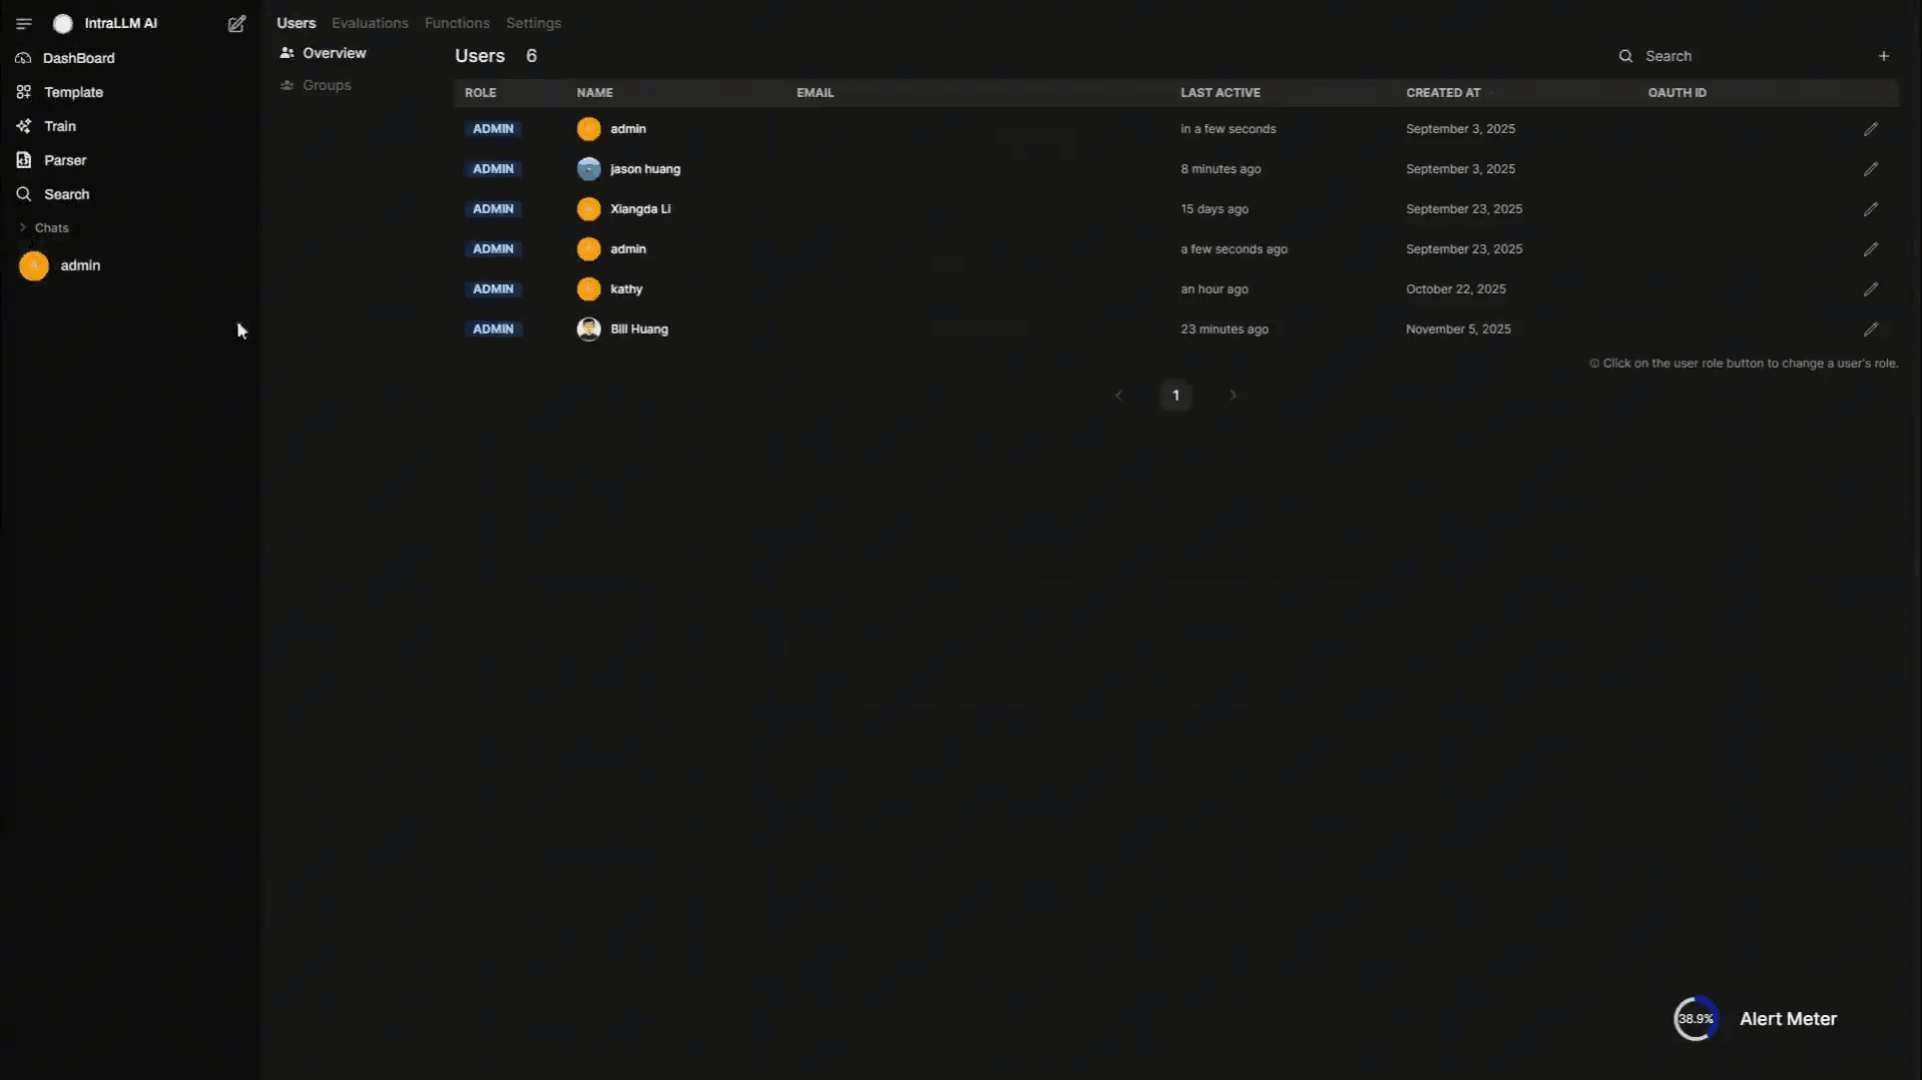Go to the Train section

(46, 126)
